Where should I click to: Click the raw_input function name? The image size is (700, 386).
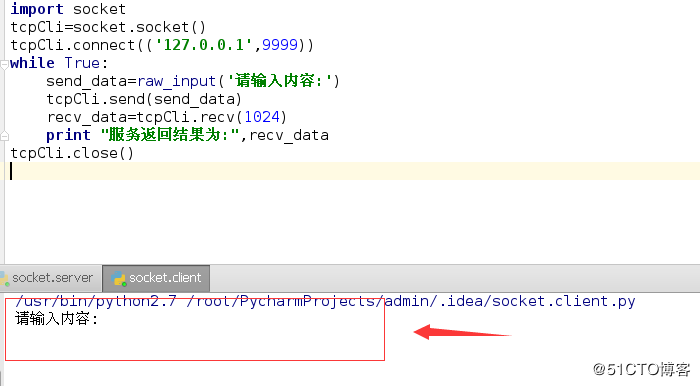[x=176, y=81]
